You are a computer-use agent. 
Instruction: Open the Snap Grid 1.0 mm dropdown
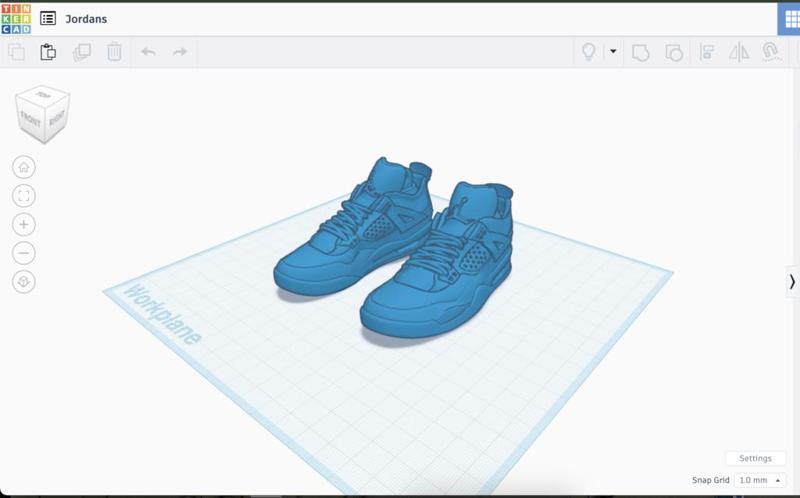pos(759,480)
